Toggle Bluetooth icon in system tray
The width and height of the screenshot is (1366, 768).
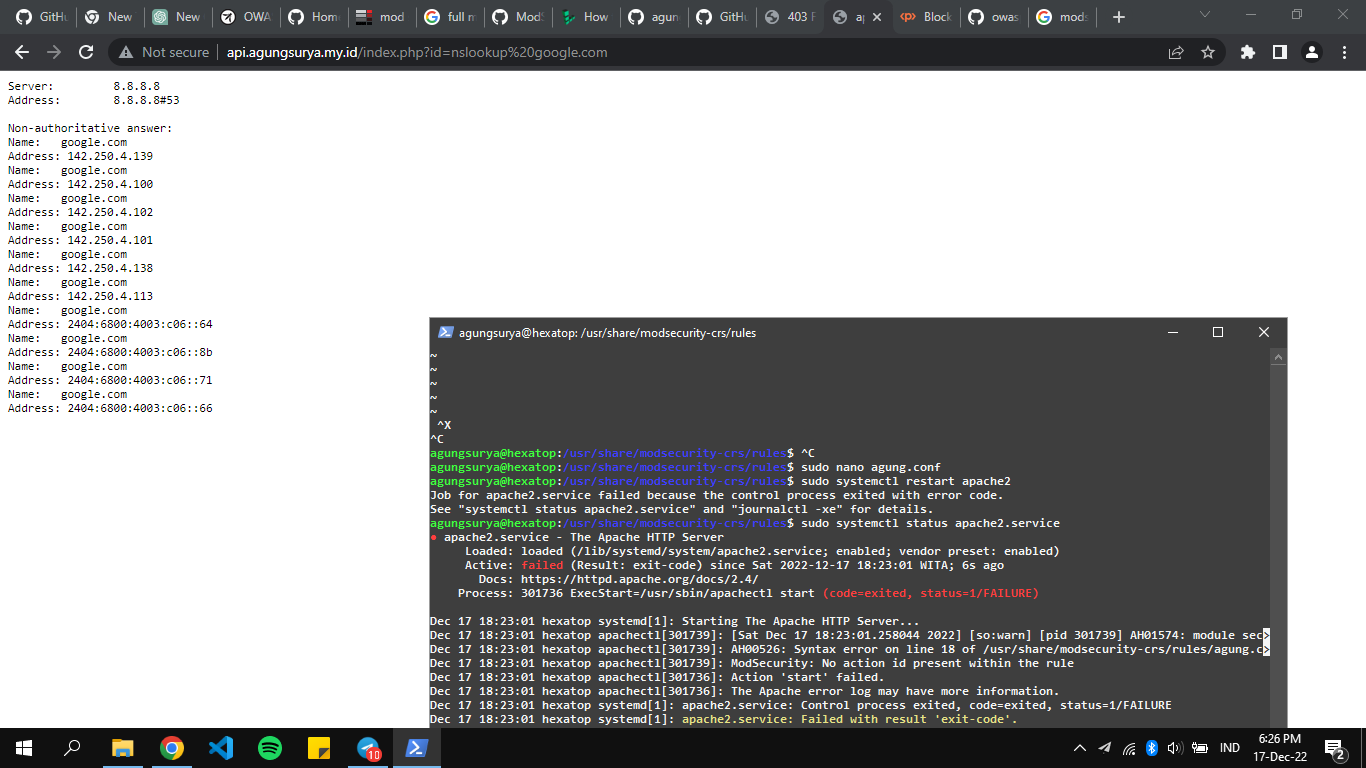click(x=1151, y=748)
